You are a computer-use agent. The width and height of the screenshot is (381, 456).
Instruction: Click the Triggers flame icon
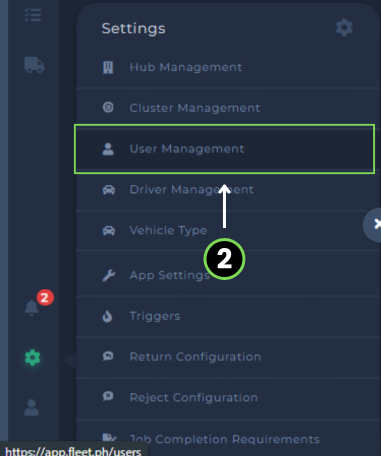pyautogui.click(x=107, y=316)
